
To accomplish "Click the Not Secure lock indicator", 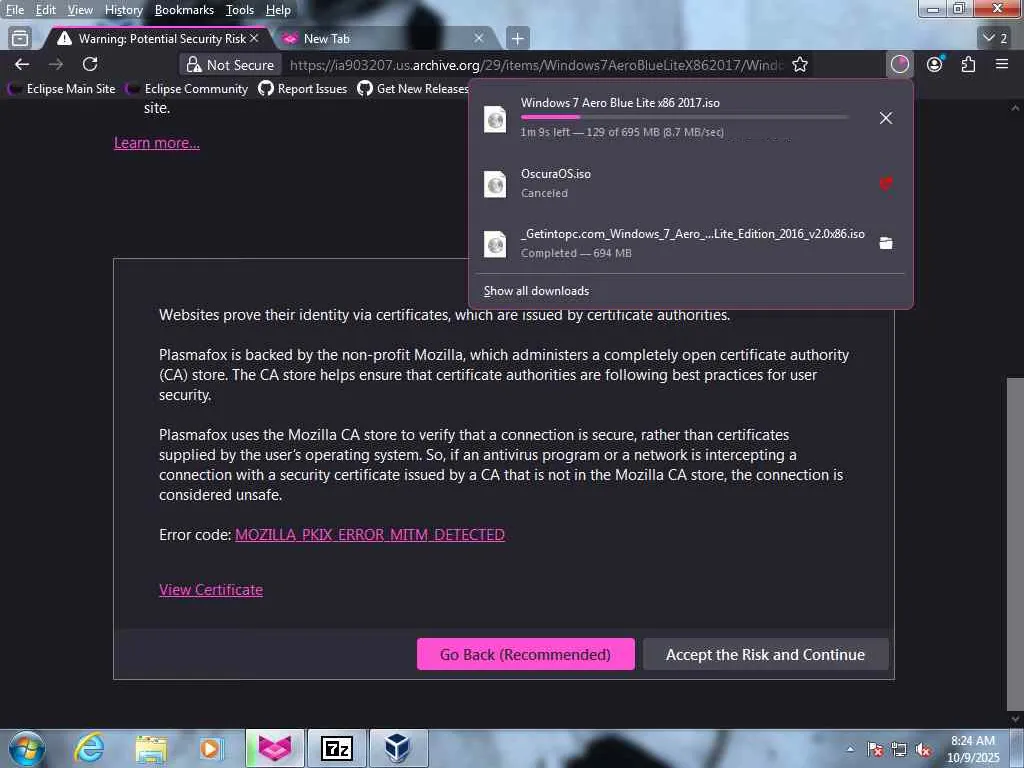I will click(230, 65).
